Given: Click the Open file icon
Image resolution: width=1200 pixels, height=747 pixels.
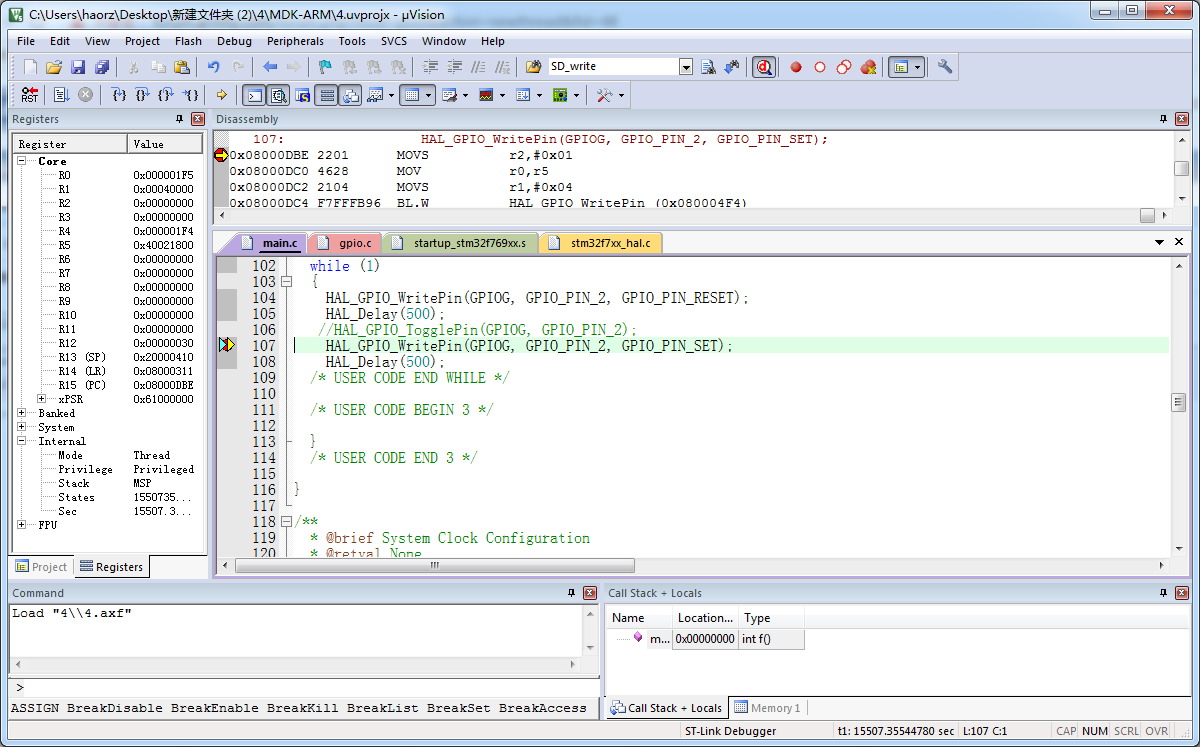Looking at the screenshot, I should click(54, 67).
